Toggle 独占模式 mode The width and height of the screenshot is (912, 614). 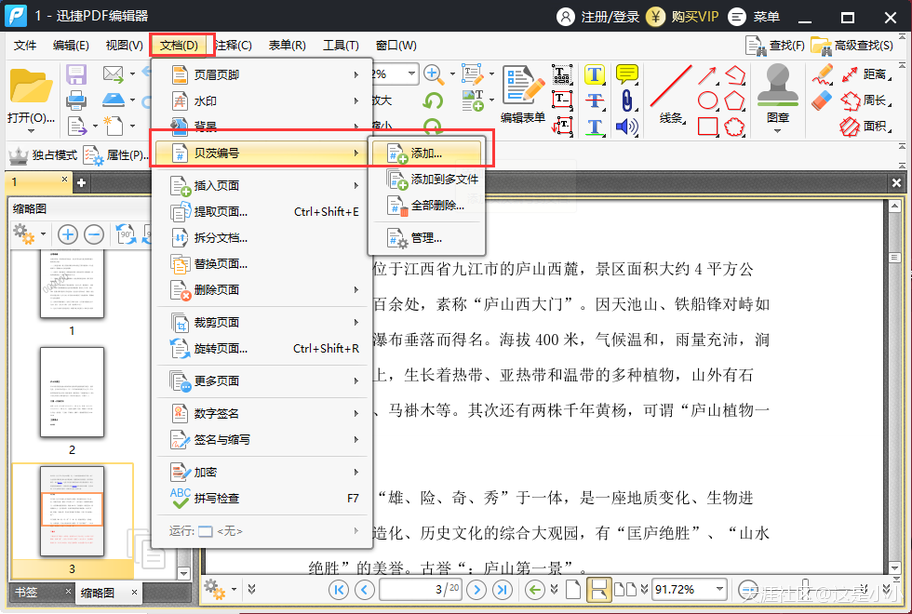[x=43, y=155]
